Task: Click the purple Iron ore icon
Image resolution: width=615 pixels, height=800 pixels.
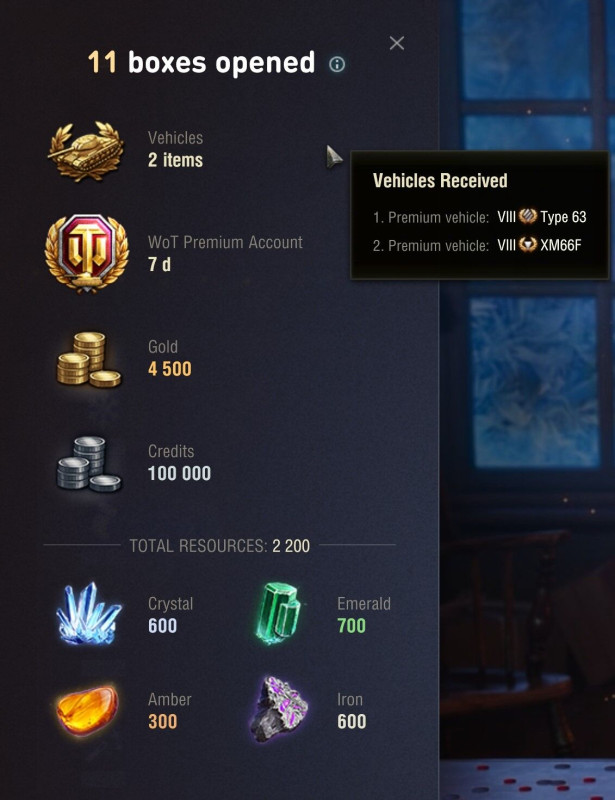Action: 279,709
